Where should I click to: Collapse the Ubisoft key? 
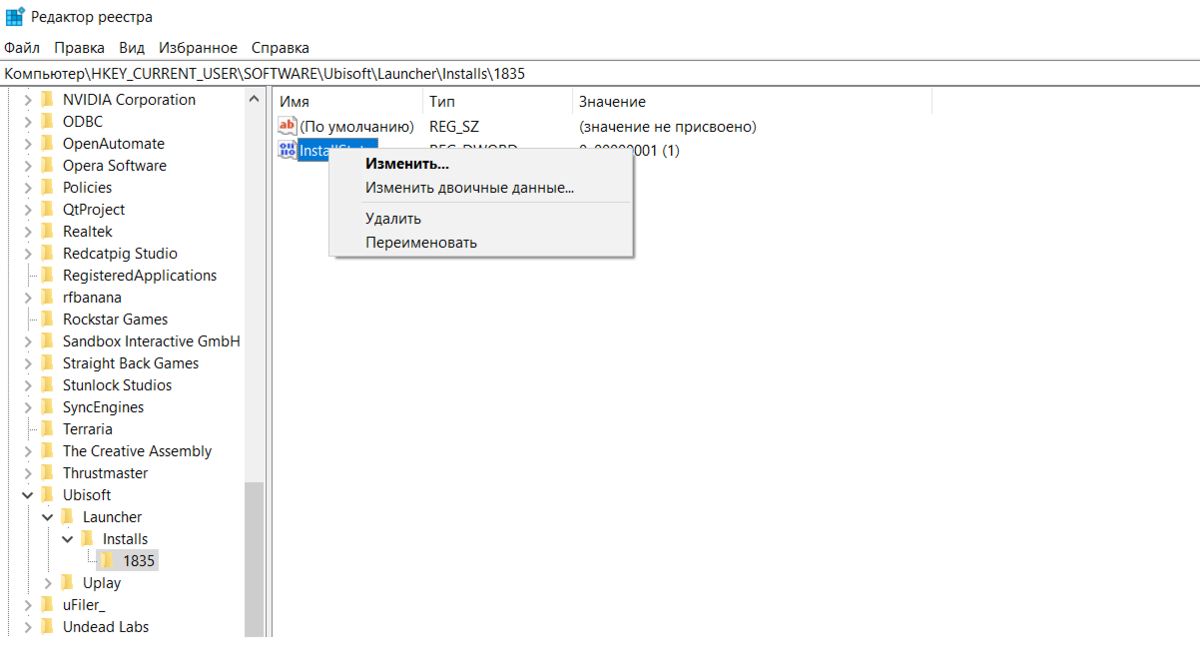(x=27, y=495)
